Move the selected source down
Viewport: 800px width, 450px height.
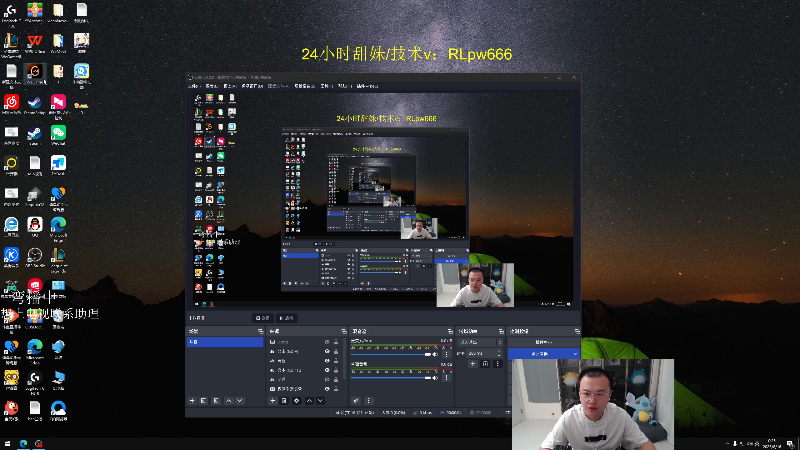pyautogui.click(x=320, y=401)
